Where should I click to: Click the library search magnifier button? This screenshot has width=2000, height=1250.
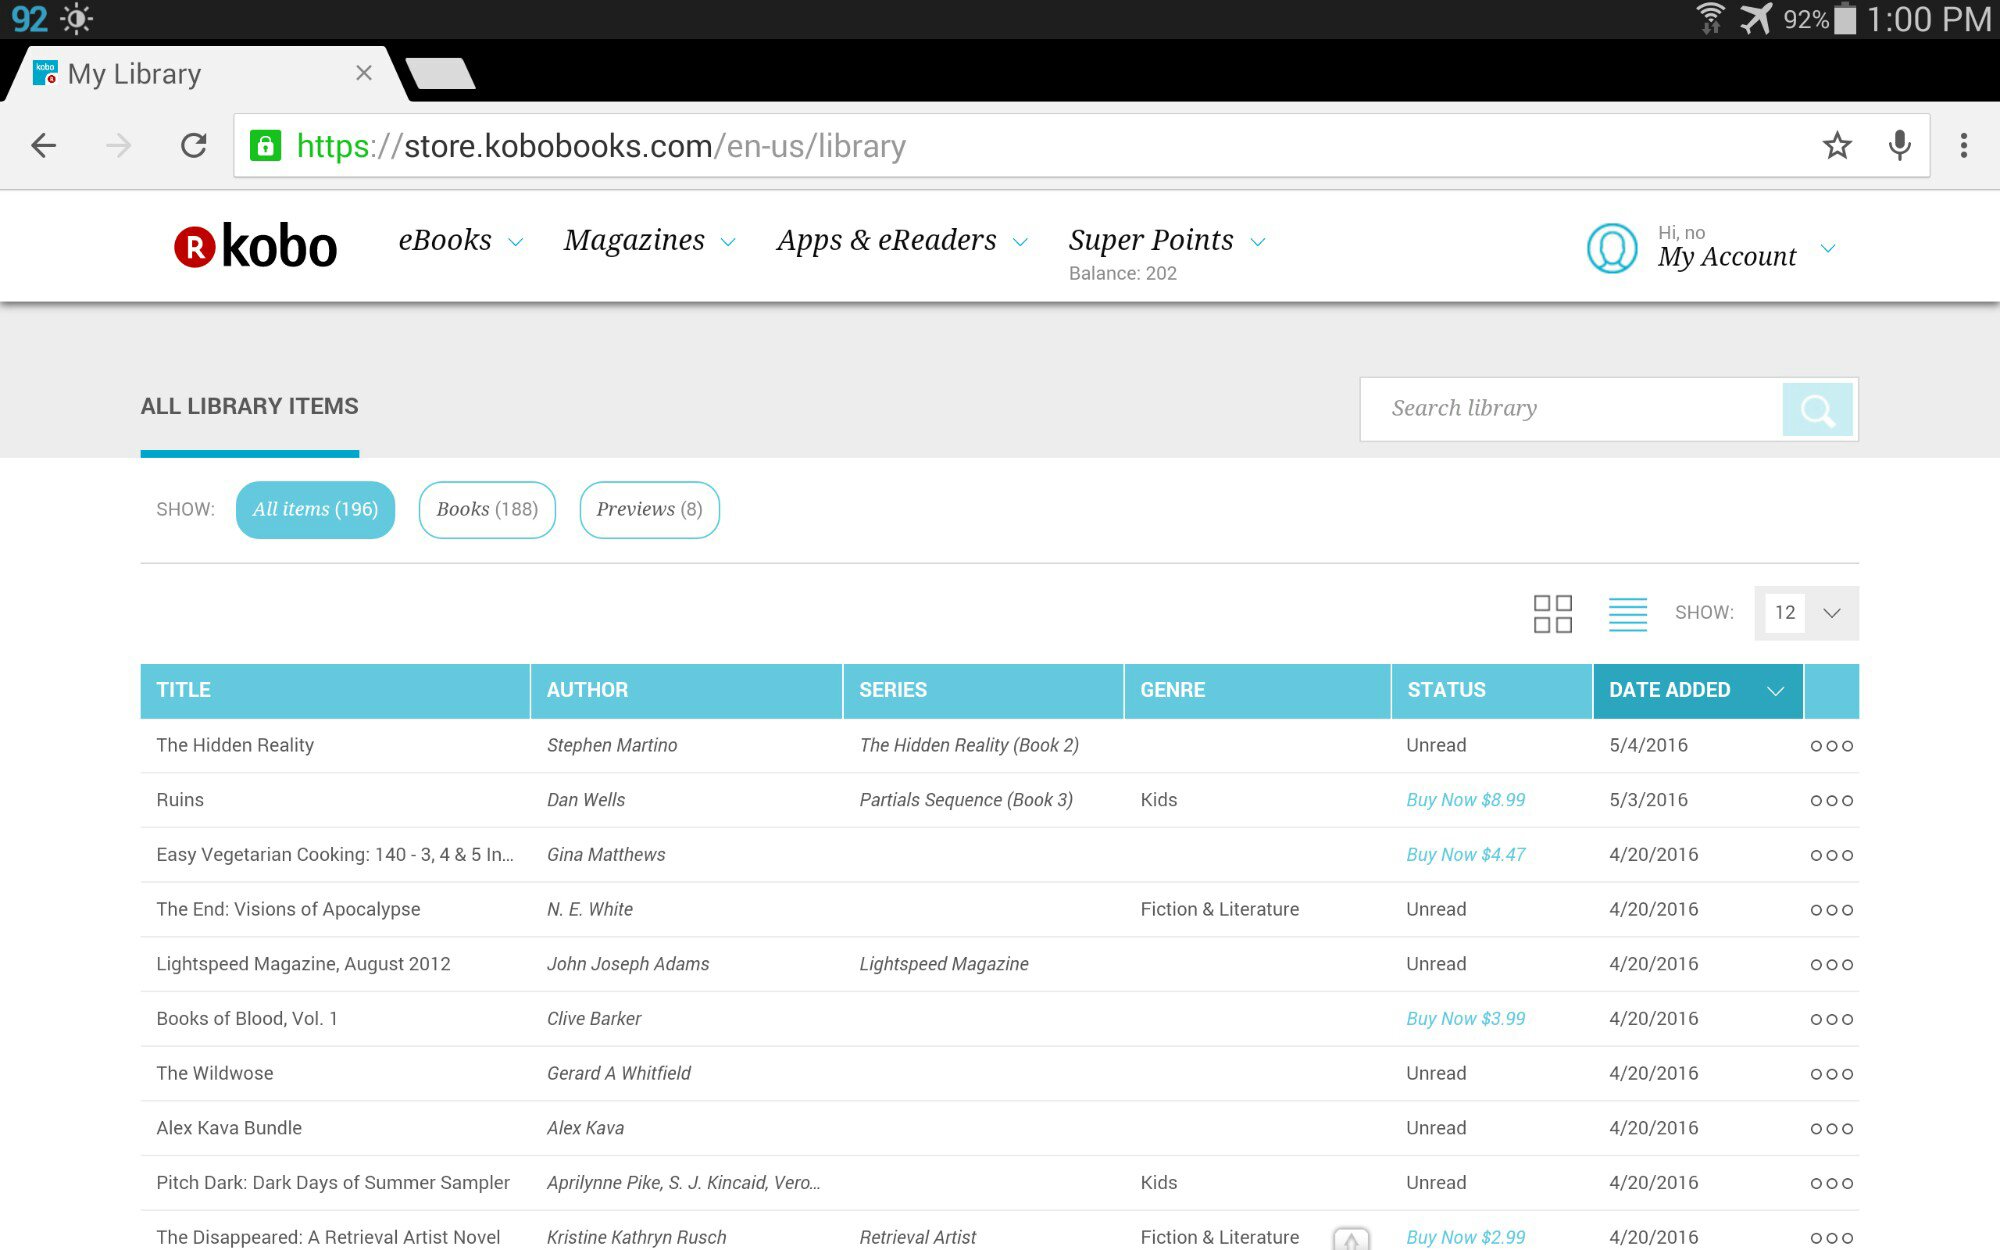pos(1817,409)
